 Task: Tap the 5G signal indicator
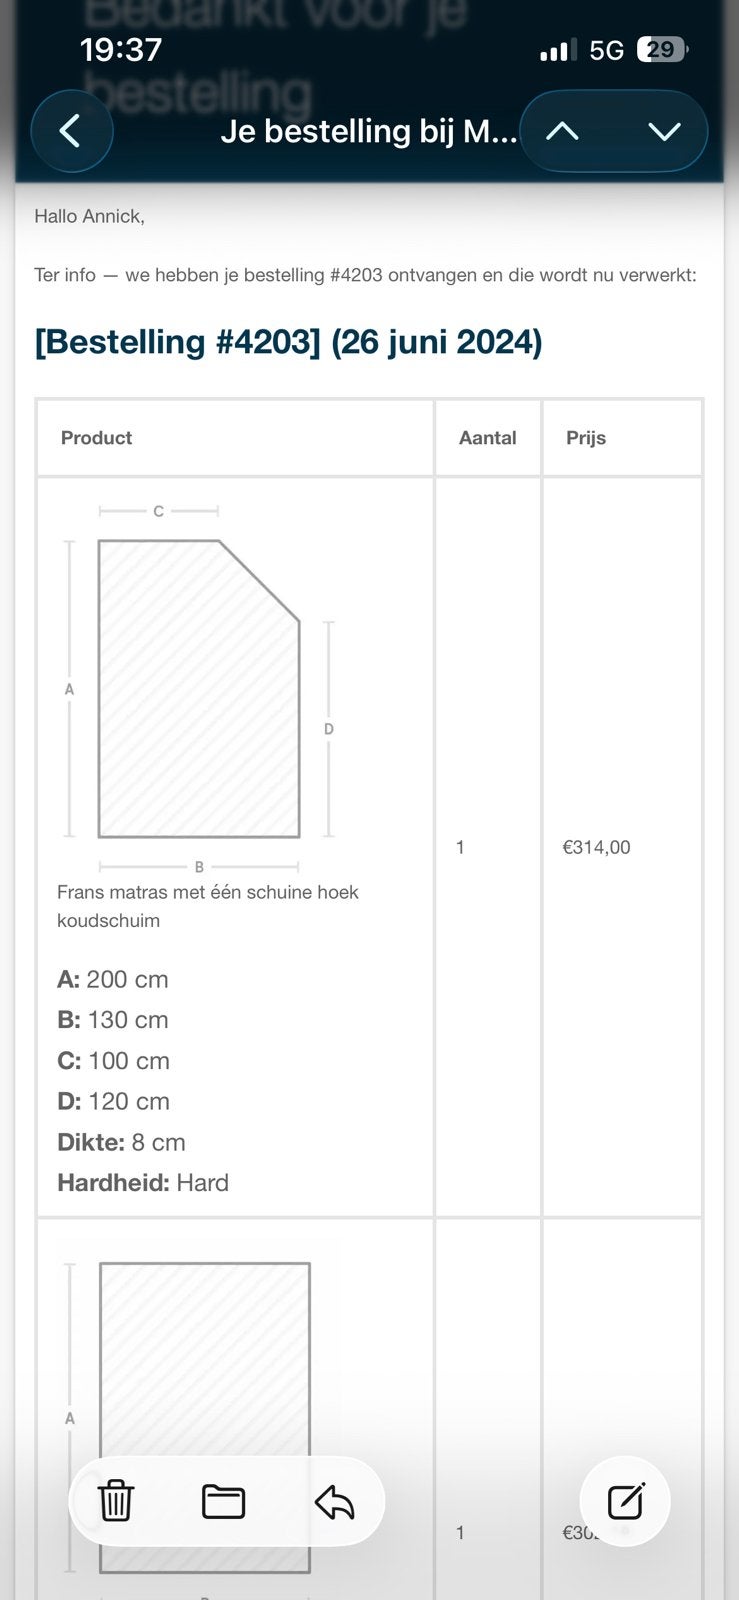(607, 50)
